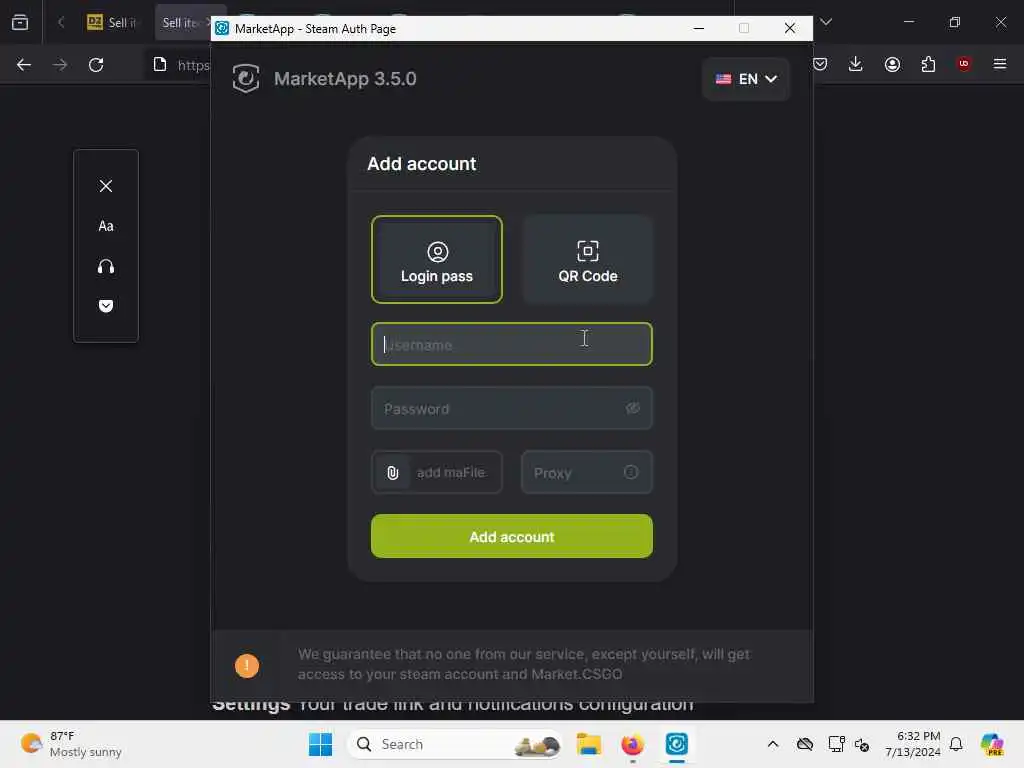Click the orange warning exclamation icon
1024x768 pixels.
tap(247, 665)
